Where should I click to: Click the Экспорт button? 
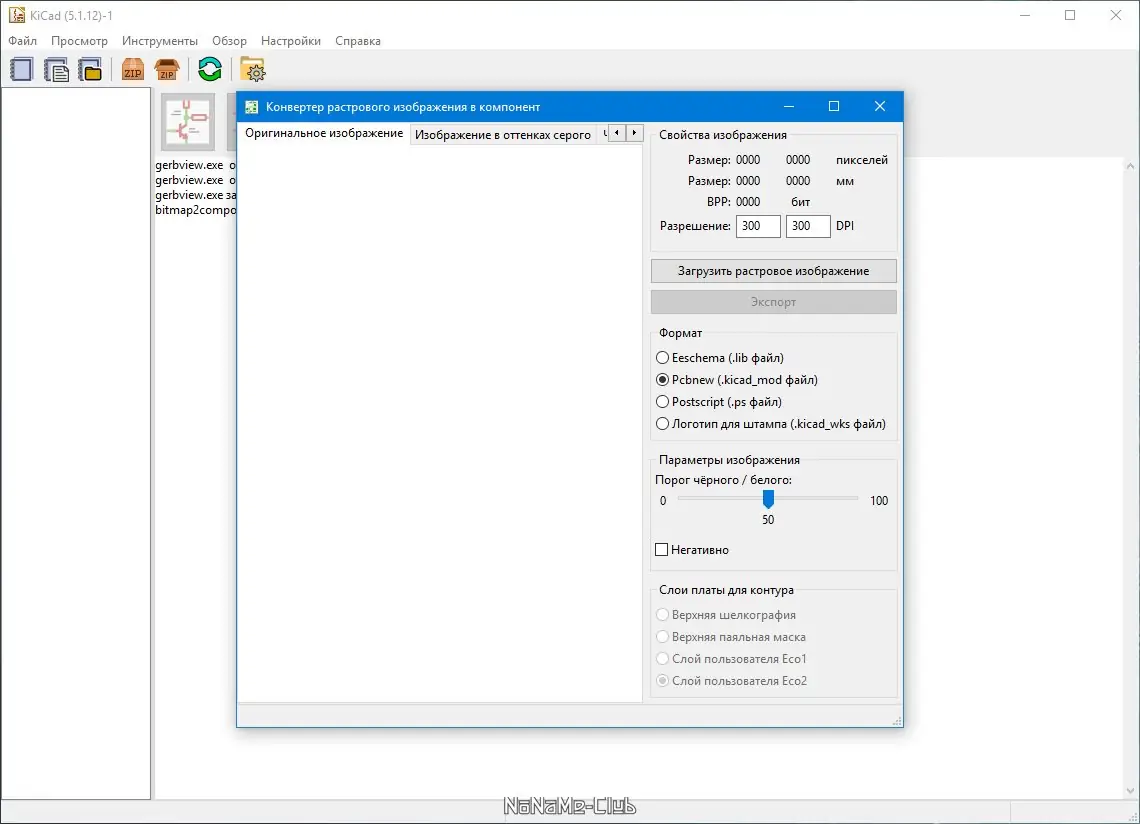[774, 302]
